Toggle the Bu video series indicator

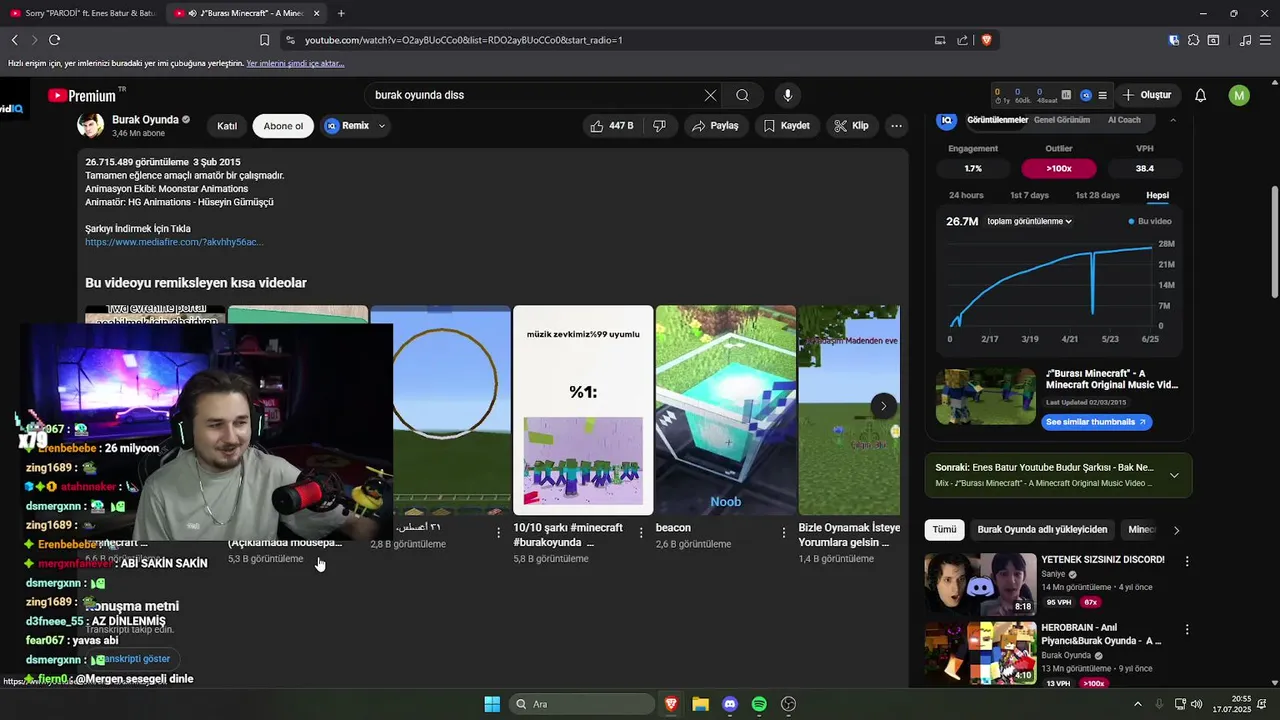pos(1150,221)
